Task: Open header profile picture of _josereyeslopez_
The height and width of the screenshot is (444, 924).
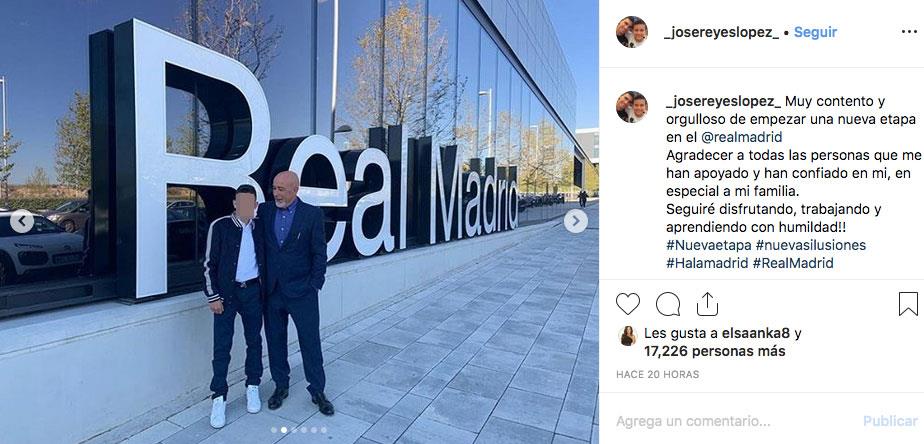Action: tap(632, 32)
